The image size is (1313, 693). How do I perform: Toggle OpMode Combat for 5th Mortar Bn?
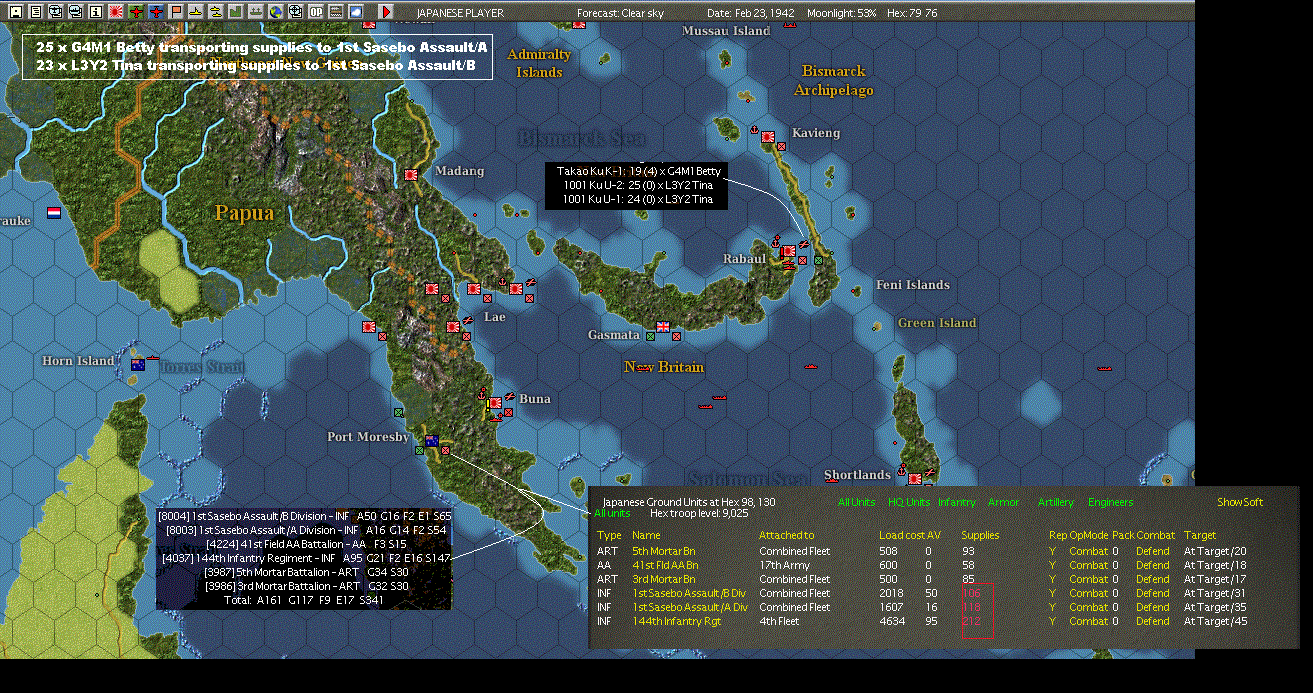pyautogui.click(x=1088, y=551)
